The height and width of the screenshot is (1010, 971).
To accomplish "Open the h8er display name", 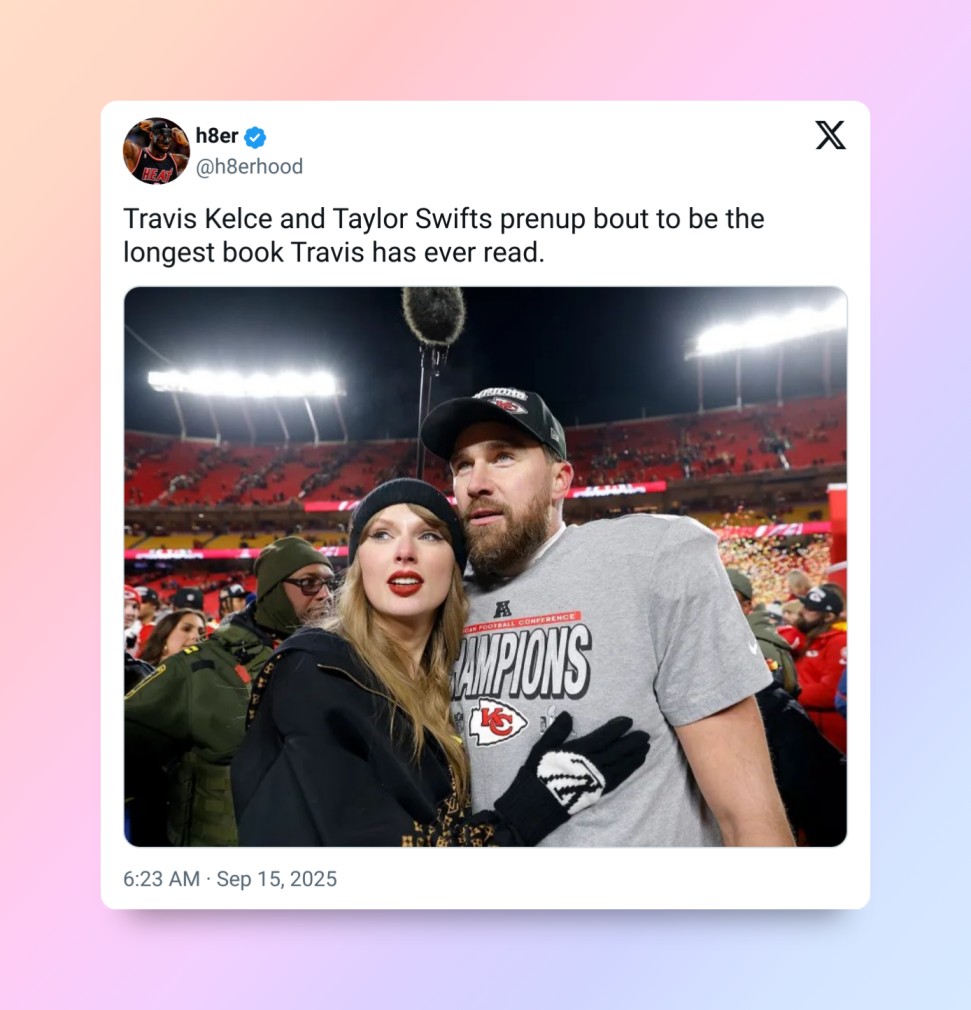I will coord(216,136).
